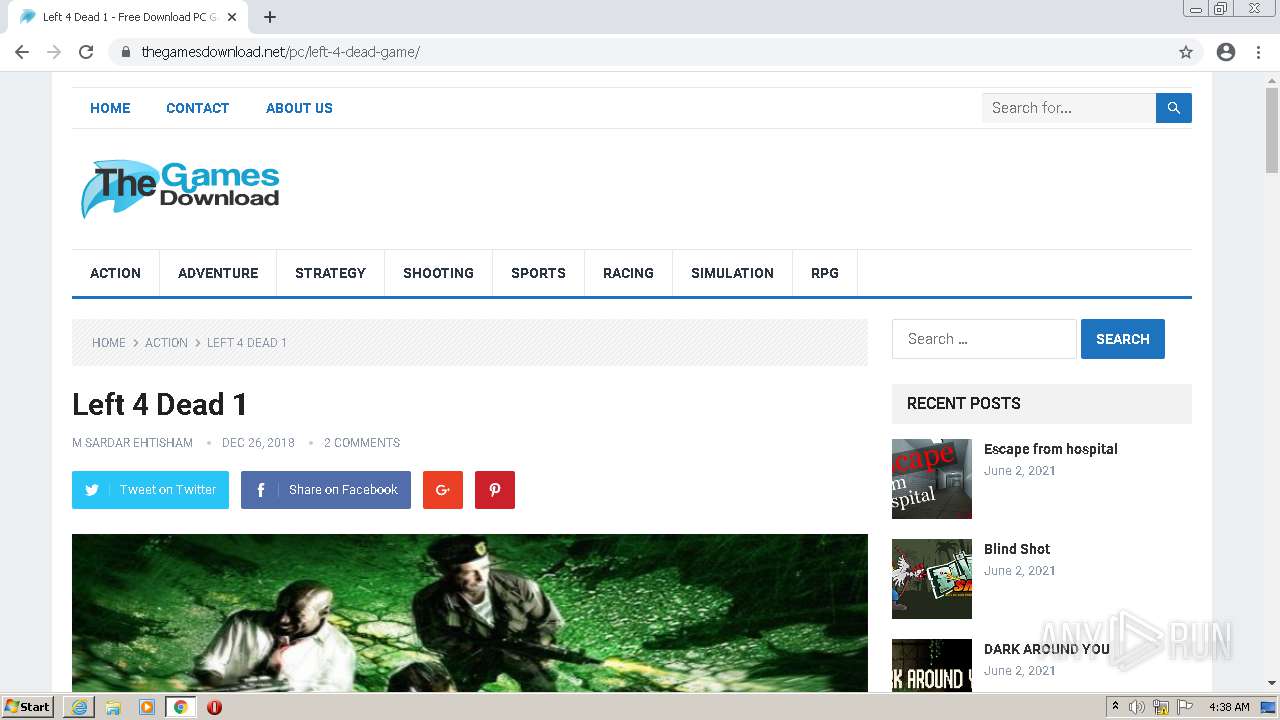Viewport: 1280px width, 720px height.
Task: Select the RPG category tab
Action: 825,273
